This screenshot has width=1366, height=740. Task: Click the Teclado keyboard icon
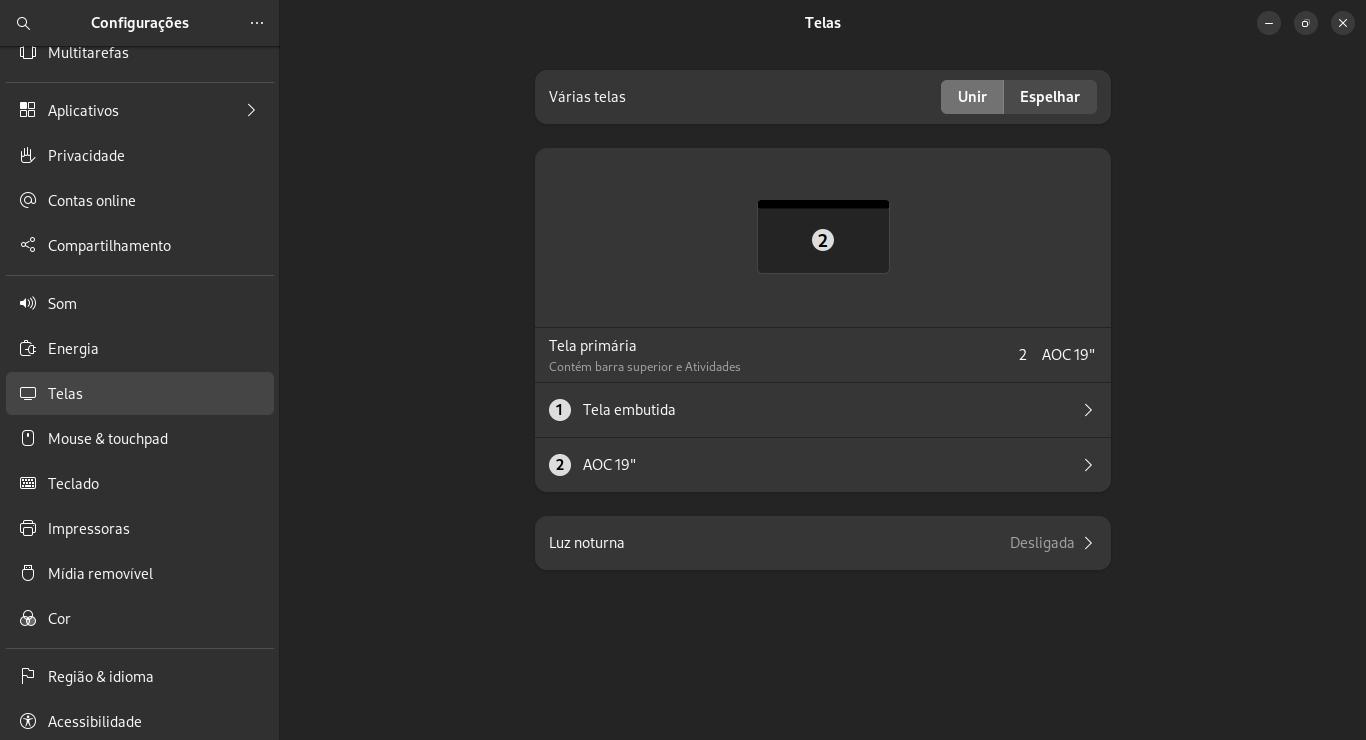(28, 484)
